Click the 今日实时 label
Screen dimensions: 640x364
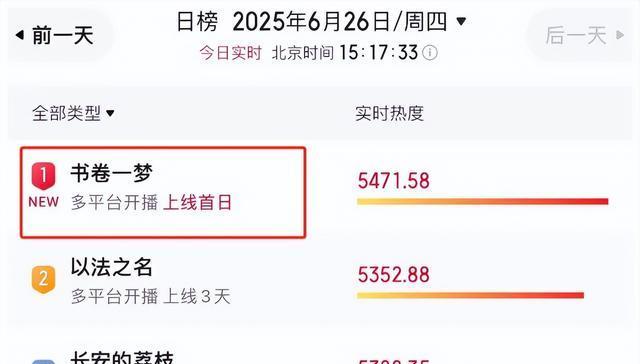pyautogui.click(x=231, y=53)
